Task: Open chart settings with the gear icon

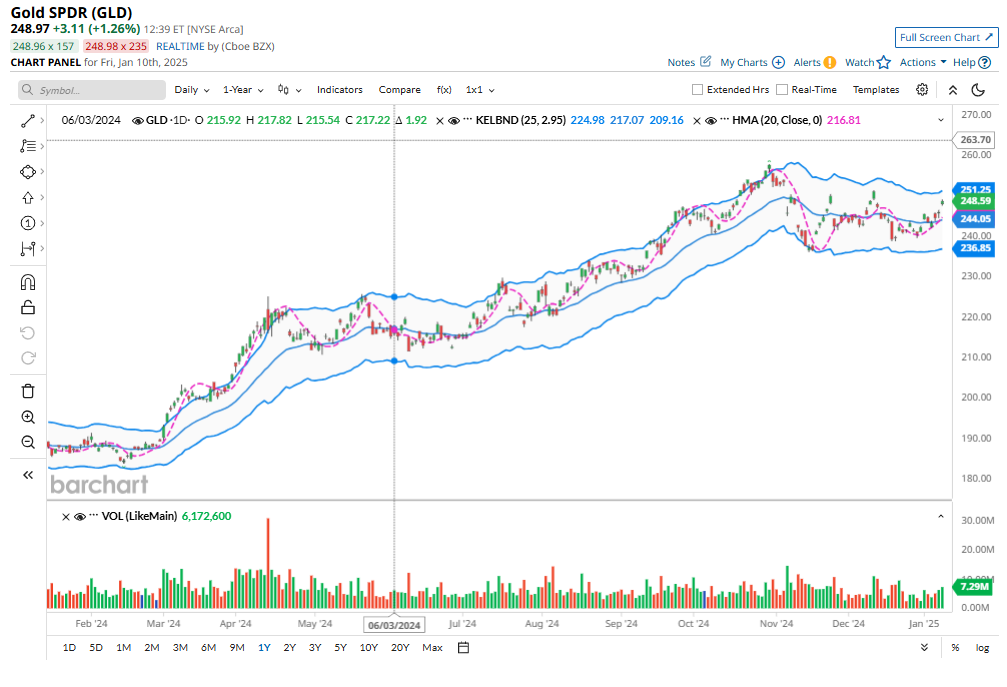Action: [x=922, y=90]
